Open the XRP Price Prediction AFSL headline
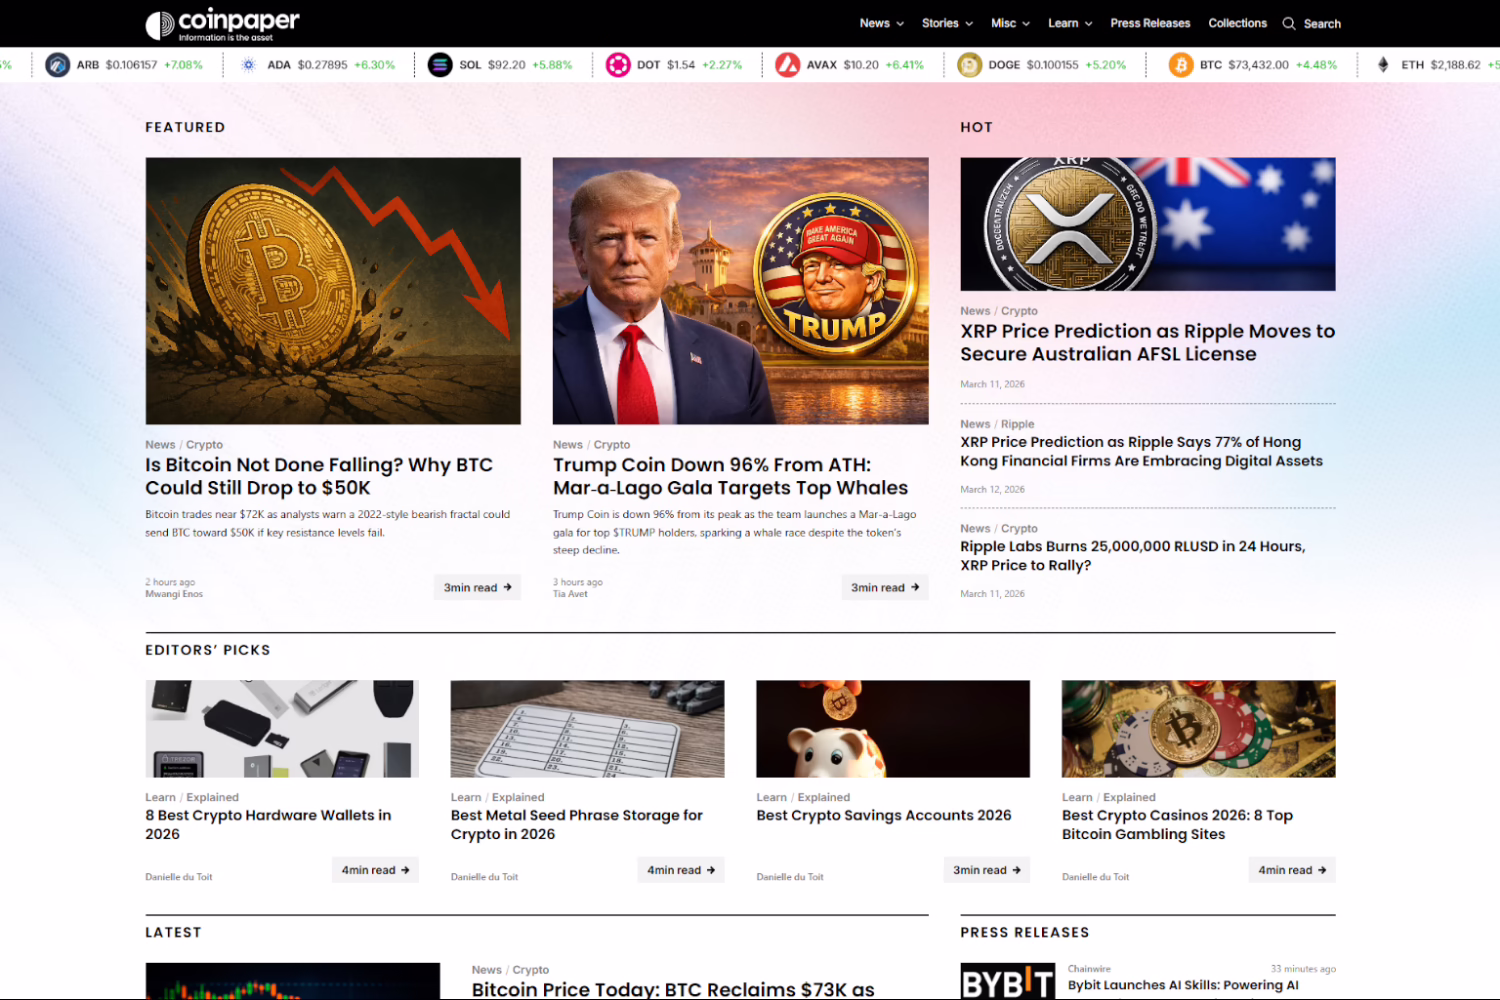Screen dimensions: 1500x1000 (x=1147, y=342)
